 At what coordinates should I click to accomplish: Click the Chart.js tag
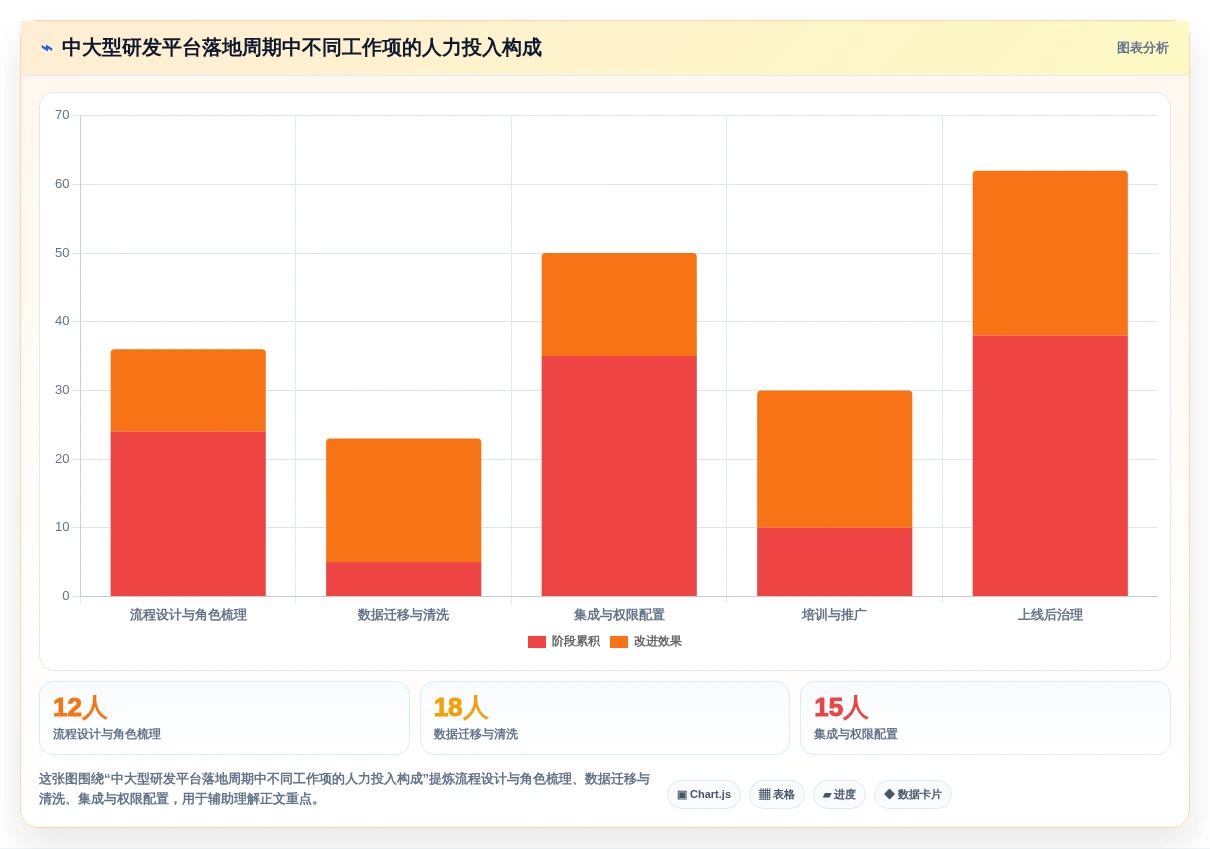click(704, 795)
